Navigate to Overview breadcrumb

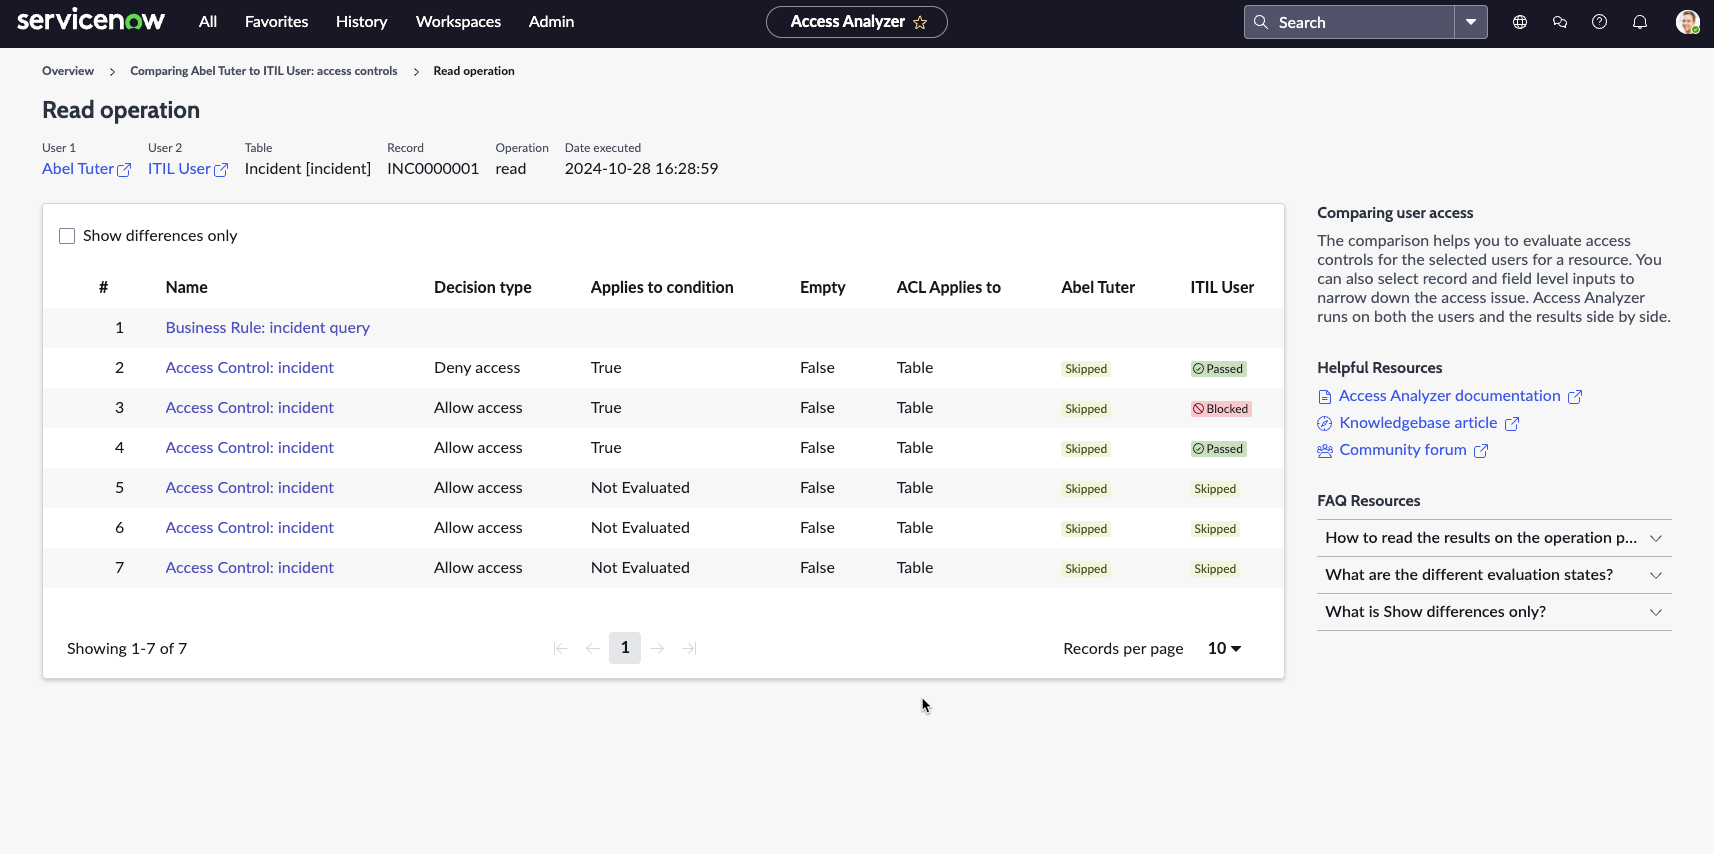[x=68, y=71]
